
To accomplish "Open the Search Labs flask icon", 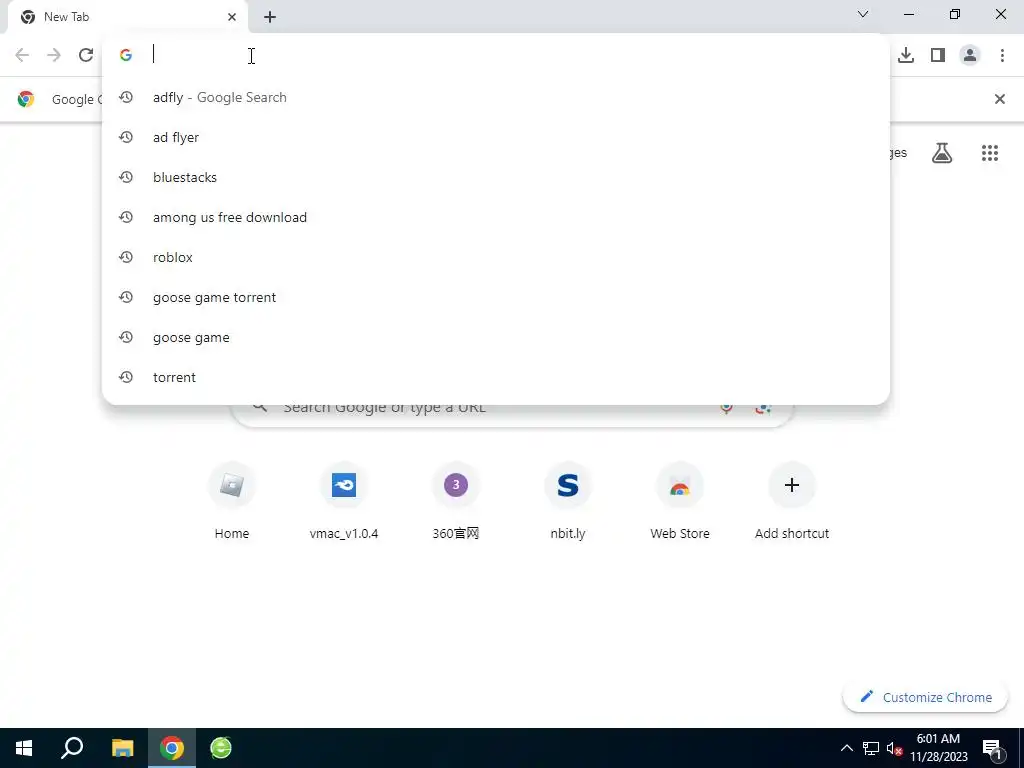I will (x=942, y=153).
